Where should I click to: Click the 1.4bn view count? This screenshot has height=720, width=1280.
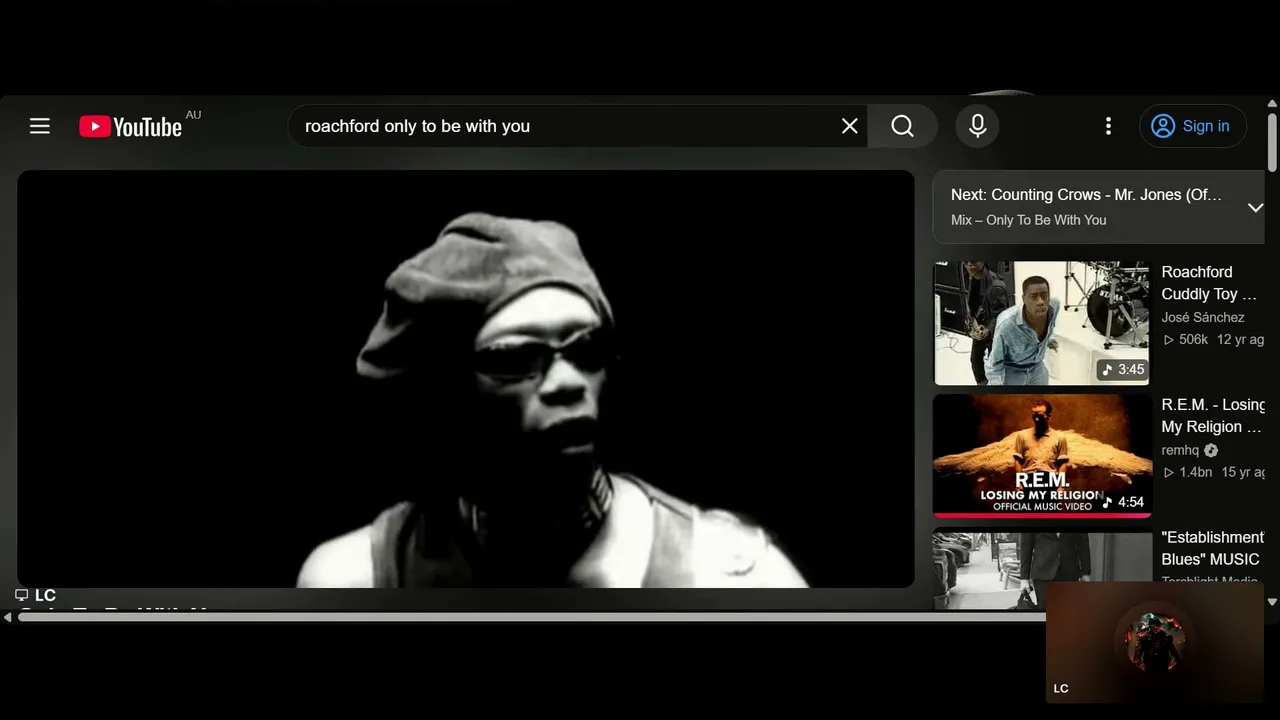1188,472
